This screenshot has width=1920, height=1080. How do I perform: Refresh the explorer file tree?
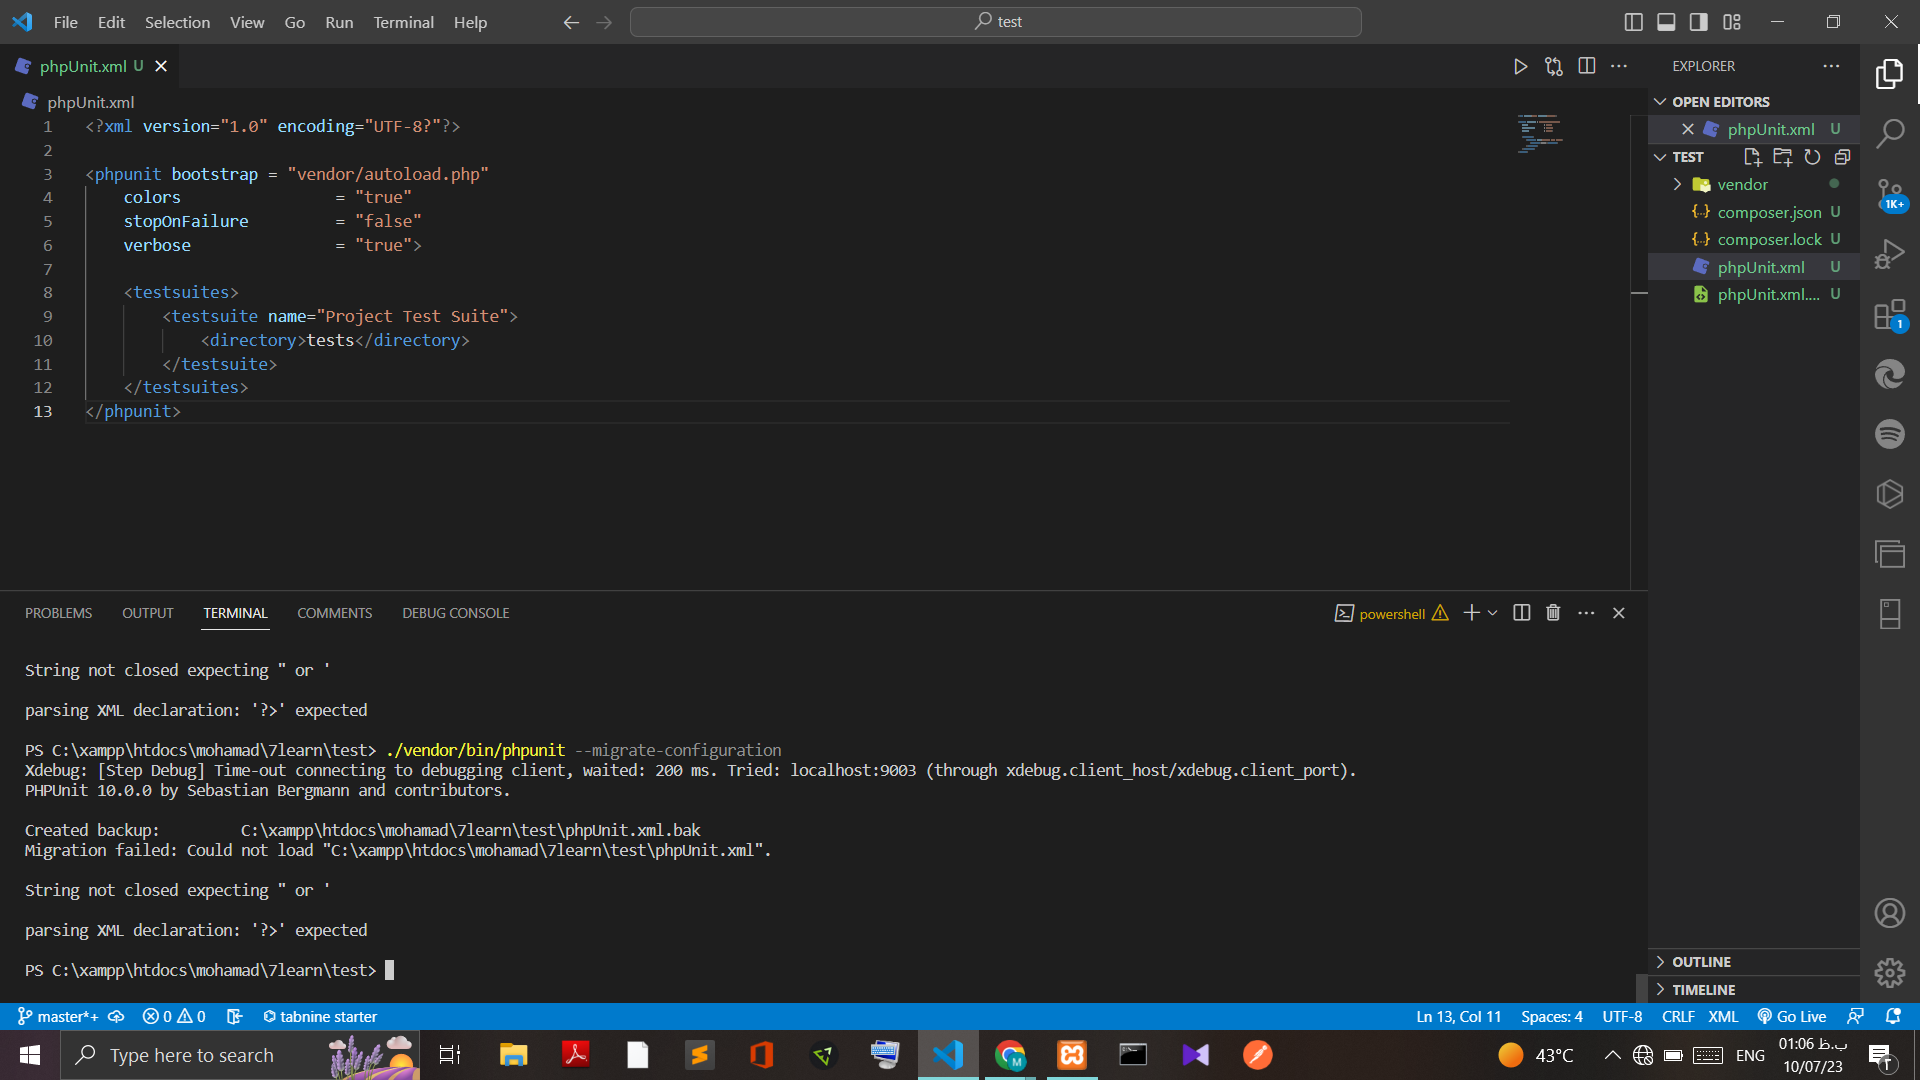(1812, 157)
